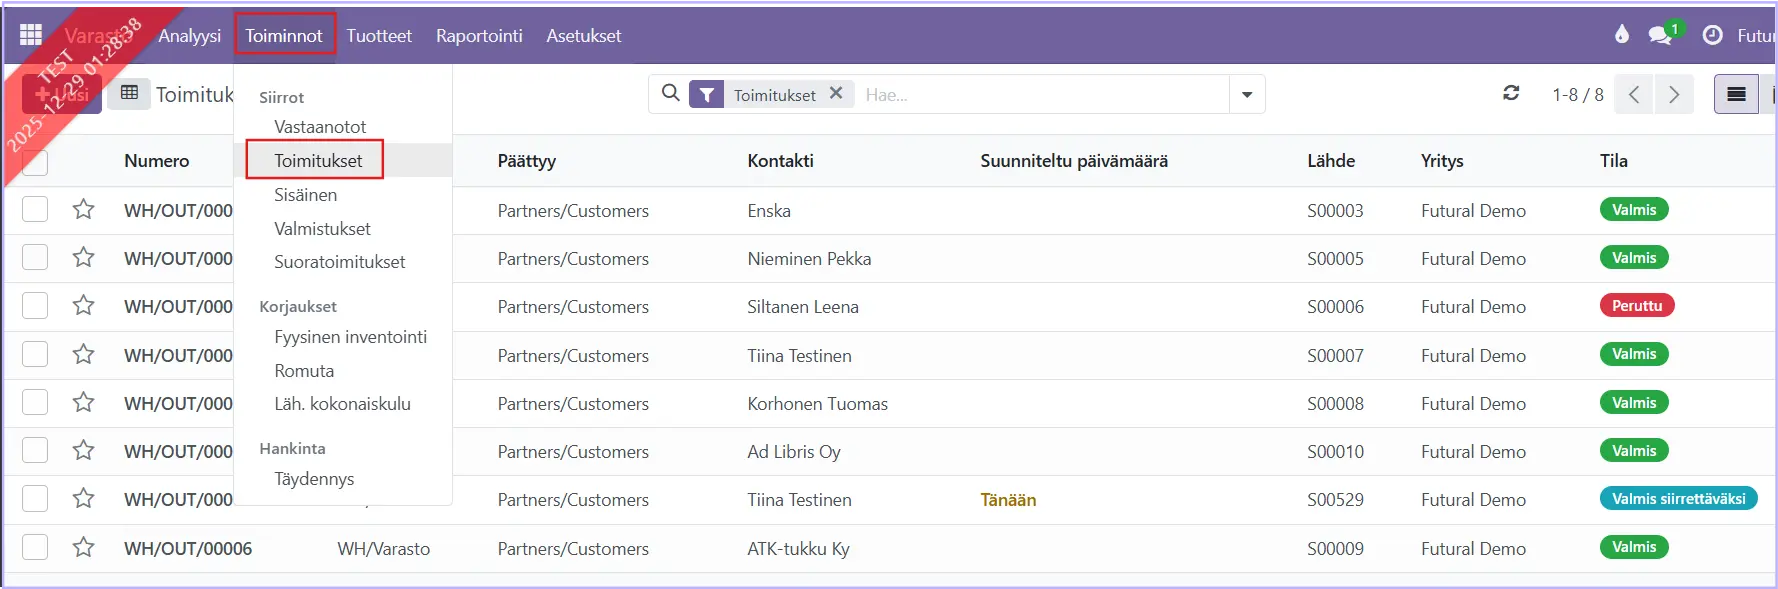Viewport: 1778px width, 589px height.
Task: Star the Enska delivery row
Action: coord(83,210)
